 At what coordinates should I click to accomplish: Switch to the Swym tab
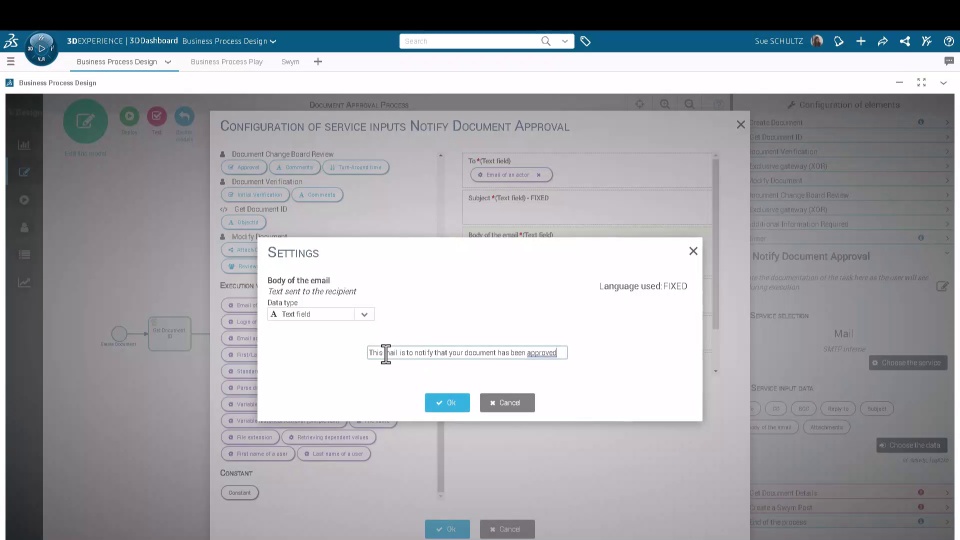click(290, 61)
